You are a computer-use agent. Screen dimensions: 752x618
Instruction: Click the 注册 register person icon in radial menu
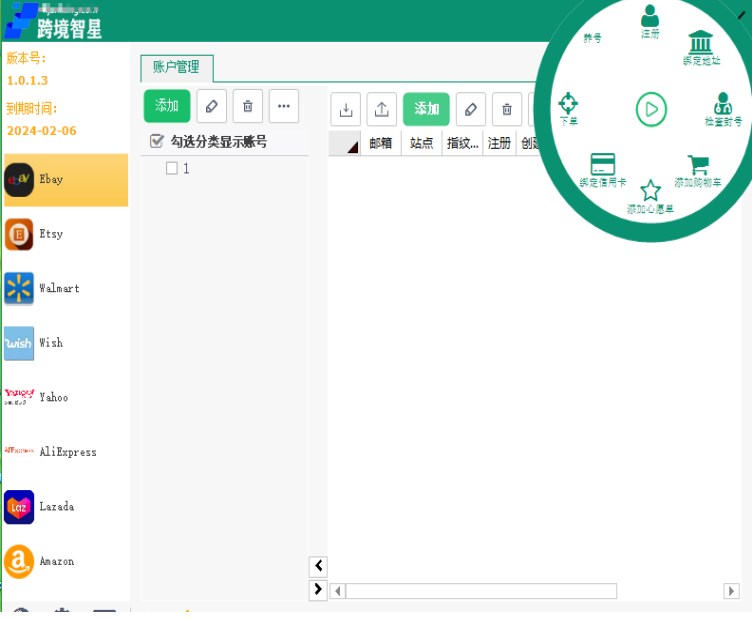(x=650, y=21)
